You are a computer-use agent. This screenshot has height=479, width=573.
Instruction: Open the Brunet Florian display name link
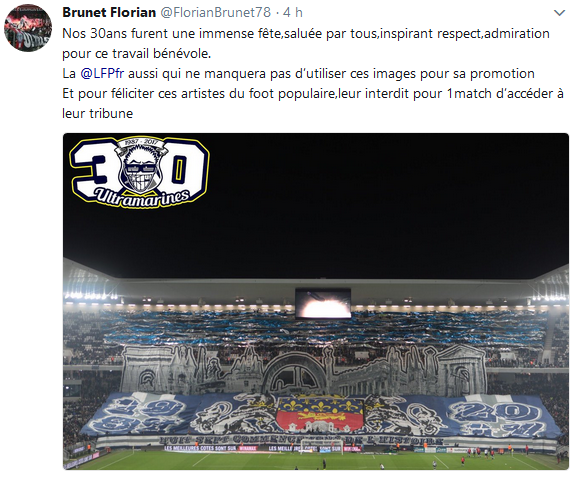(109, 12)
